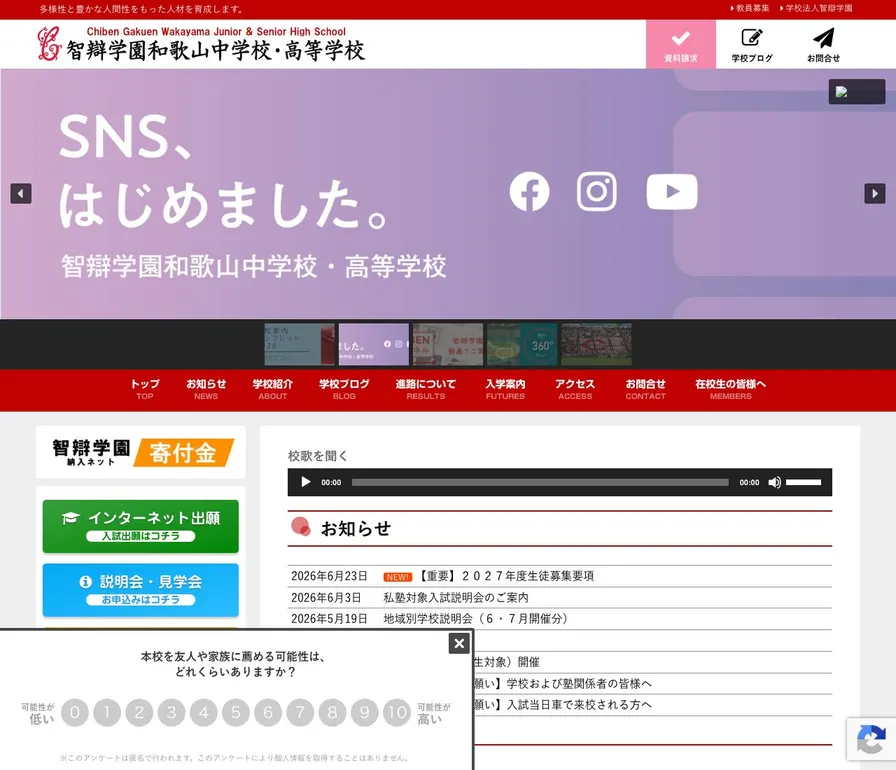Open お問合せ paper plane icon
The height and width of the screenshot is (770, 896).
tap(823, 45)
